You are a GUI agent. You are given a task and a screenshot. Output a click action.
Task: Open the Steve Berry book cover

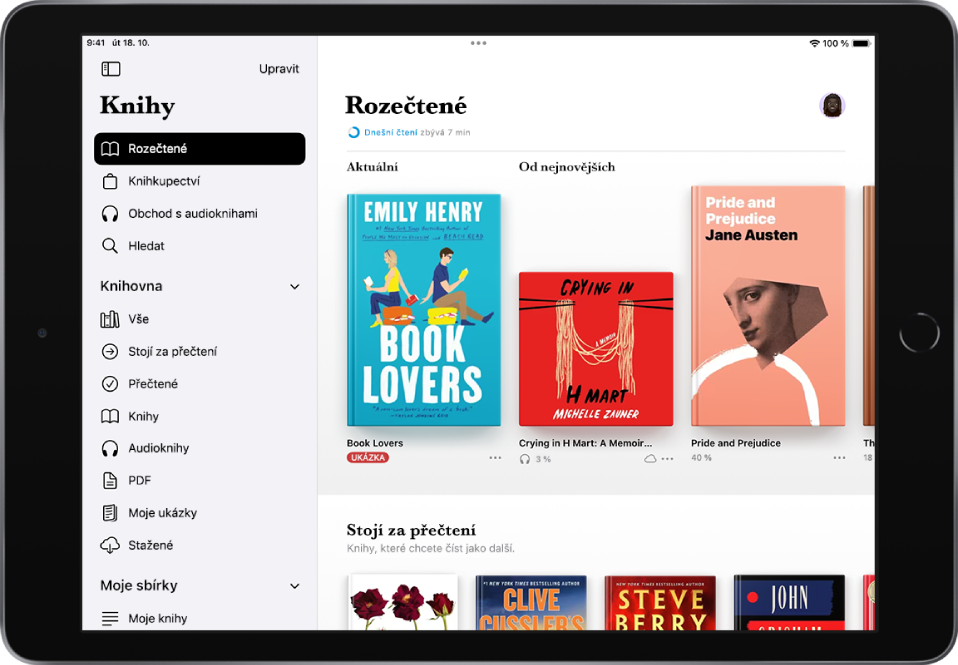pos(660,602)
